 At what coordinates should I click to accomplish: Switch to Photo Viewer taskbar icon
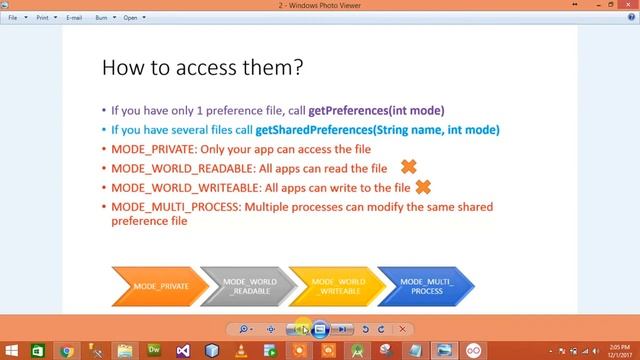coord(444,351)
